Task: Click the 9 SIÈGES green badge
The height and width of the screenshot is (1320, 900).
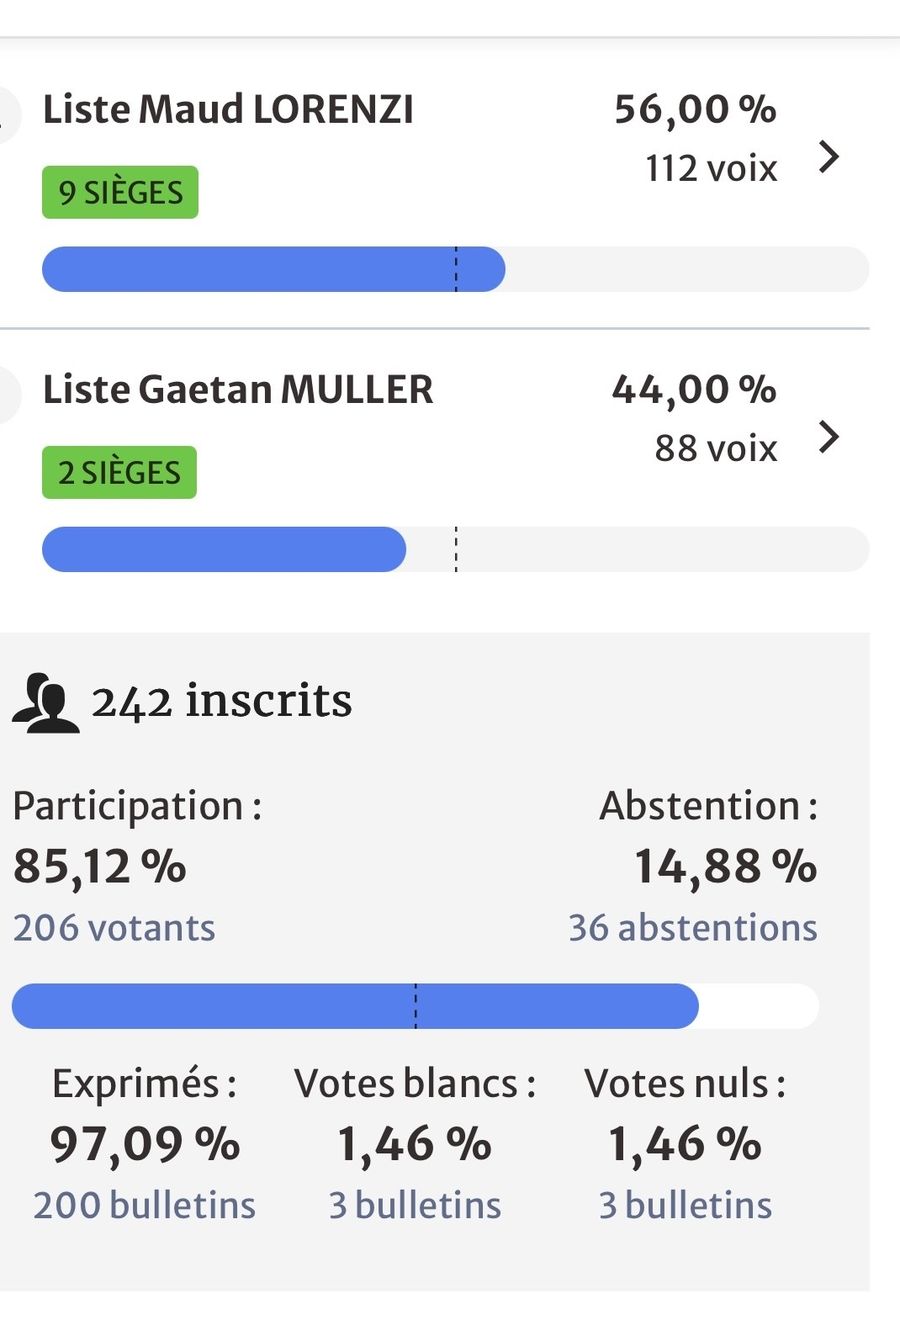Action: click(x=120, y=192)
